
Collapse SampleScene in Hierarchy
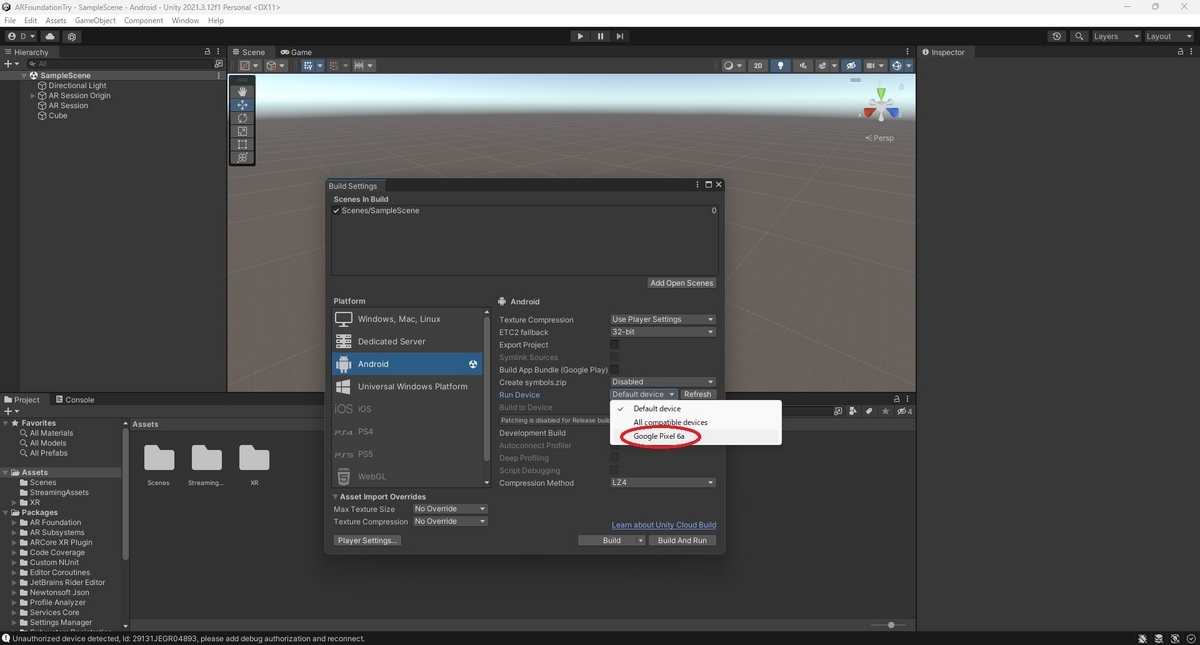24,76
